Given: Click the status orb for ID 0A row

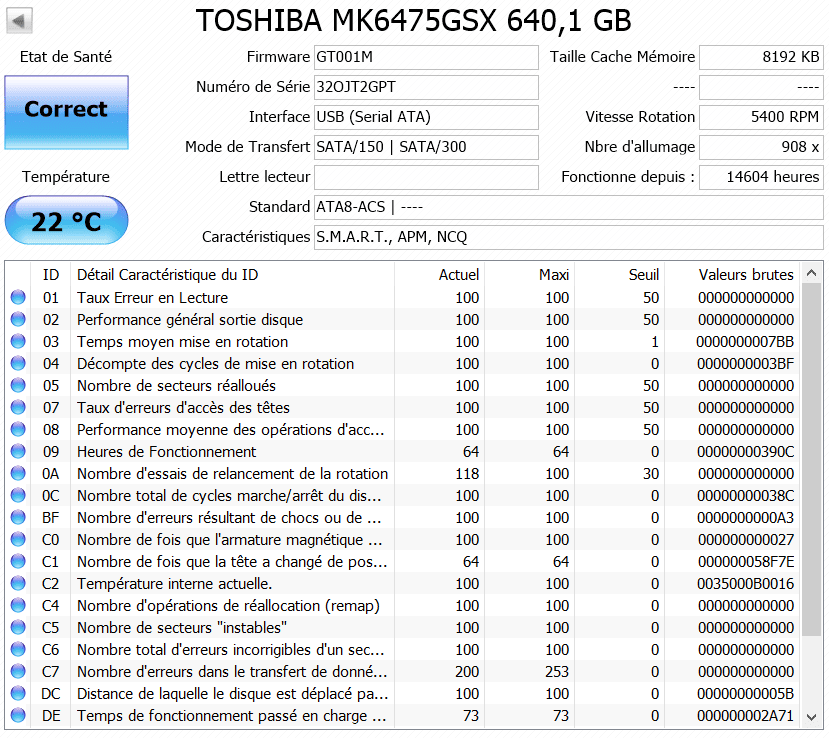Looking at the screenshot, I should 18,473.
